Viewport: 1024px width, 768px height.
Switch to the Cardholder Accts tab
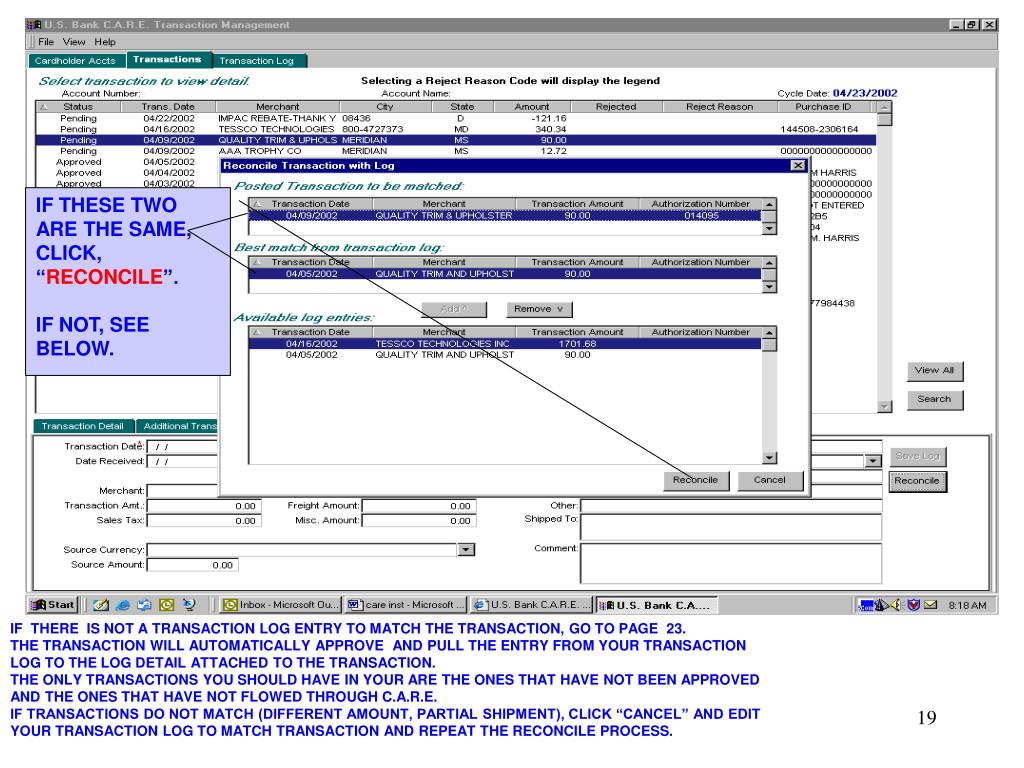(76, 61)
